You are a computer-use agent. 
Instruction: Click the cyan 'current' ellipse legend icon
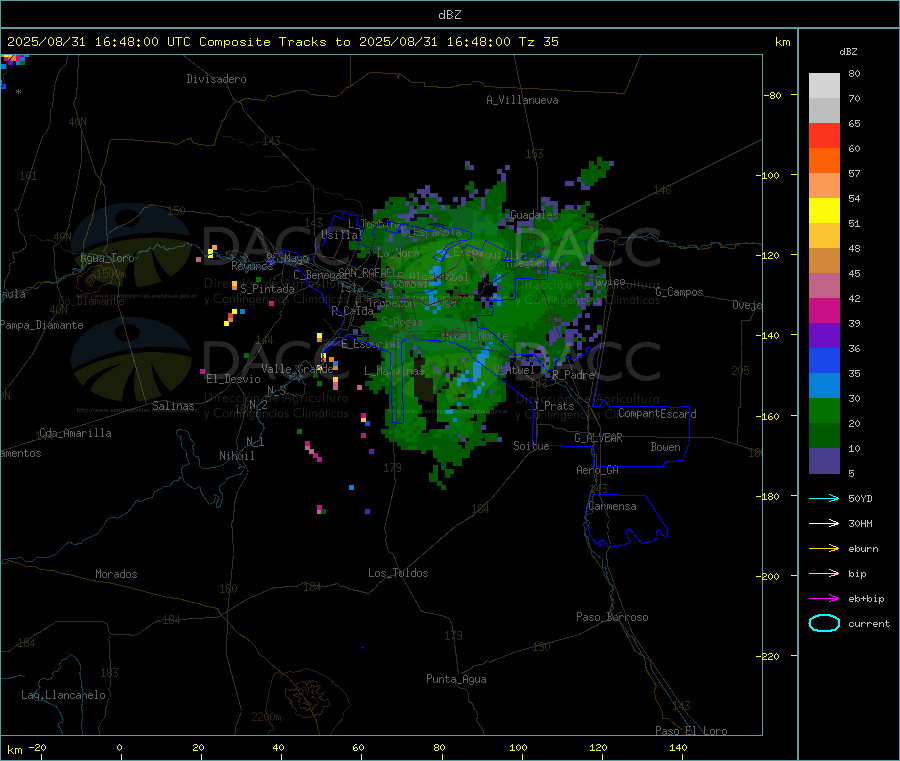click(824, 623)
